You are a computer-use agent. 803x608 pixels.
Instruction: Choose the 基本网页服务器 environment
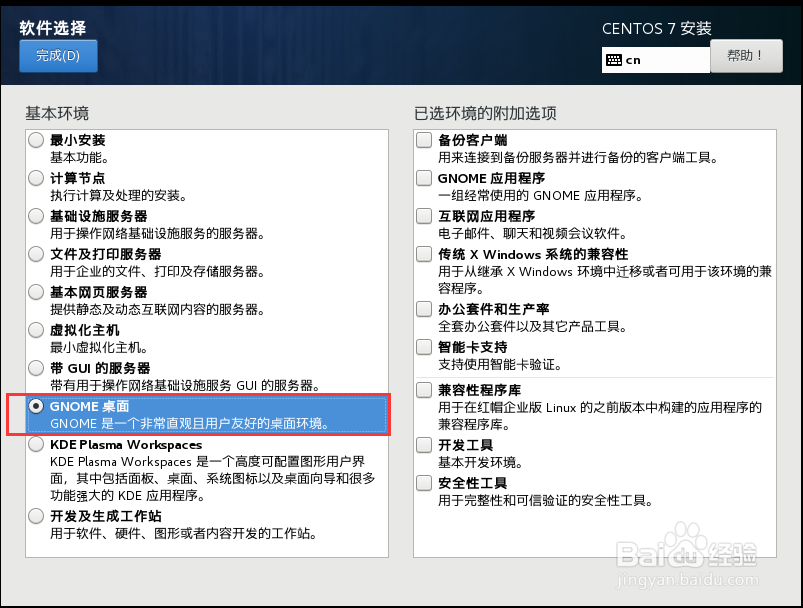35,292
